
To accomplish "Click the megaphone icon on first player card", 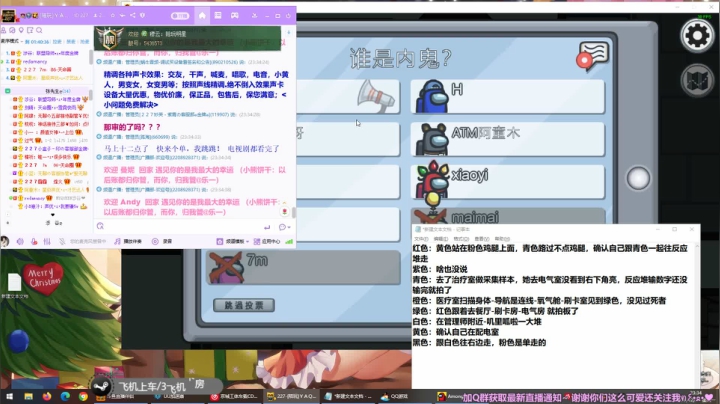I will click(376, 96).
